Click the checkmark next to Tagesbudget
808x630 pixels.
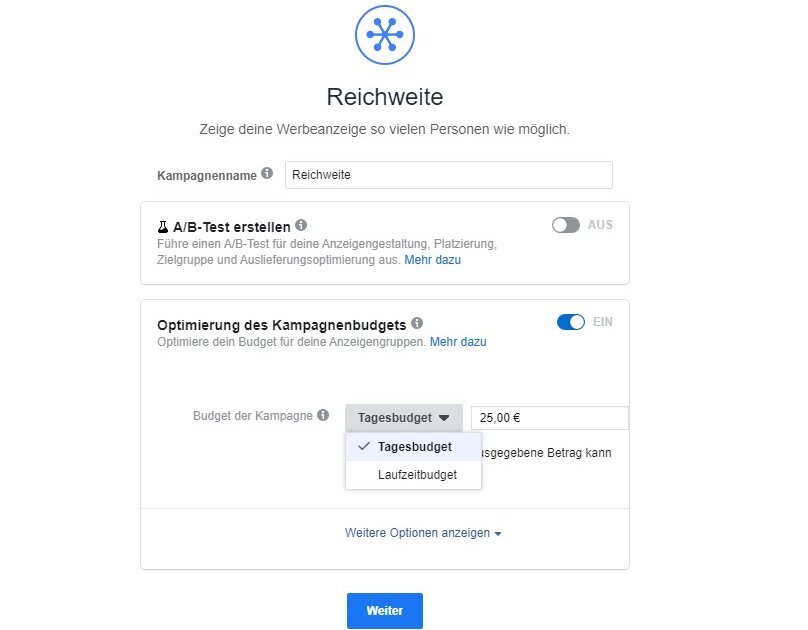pos(363,446)
